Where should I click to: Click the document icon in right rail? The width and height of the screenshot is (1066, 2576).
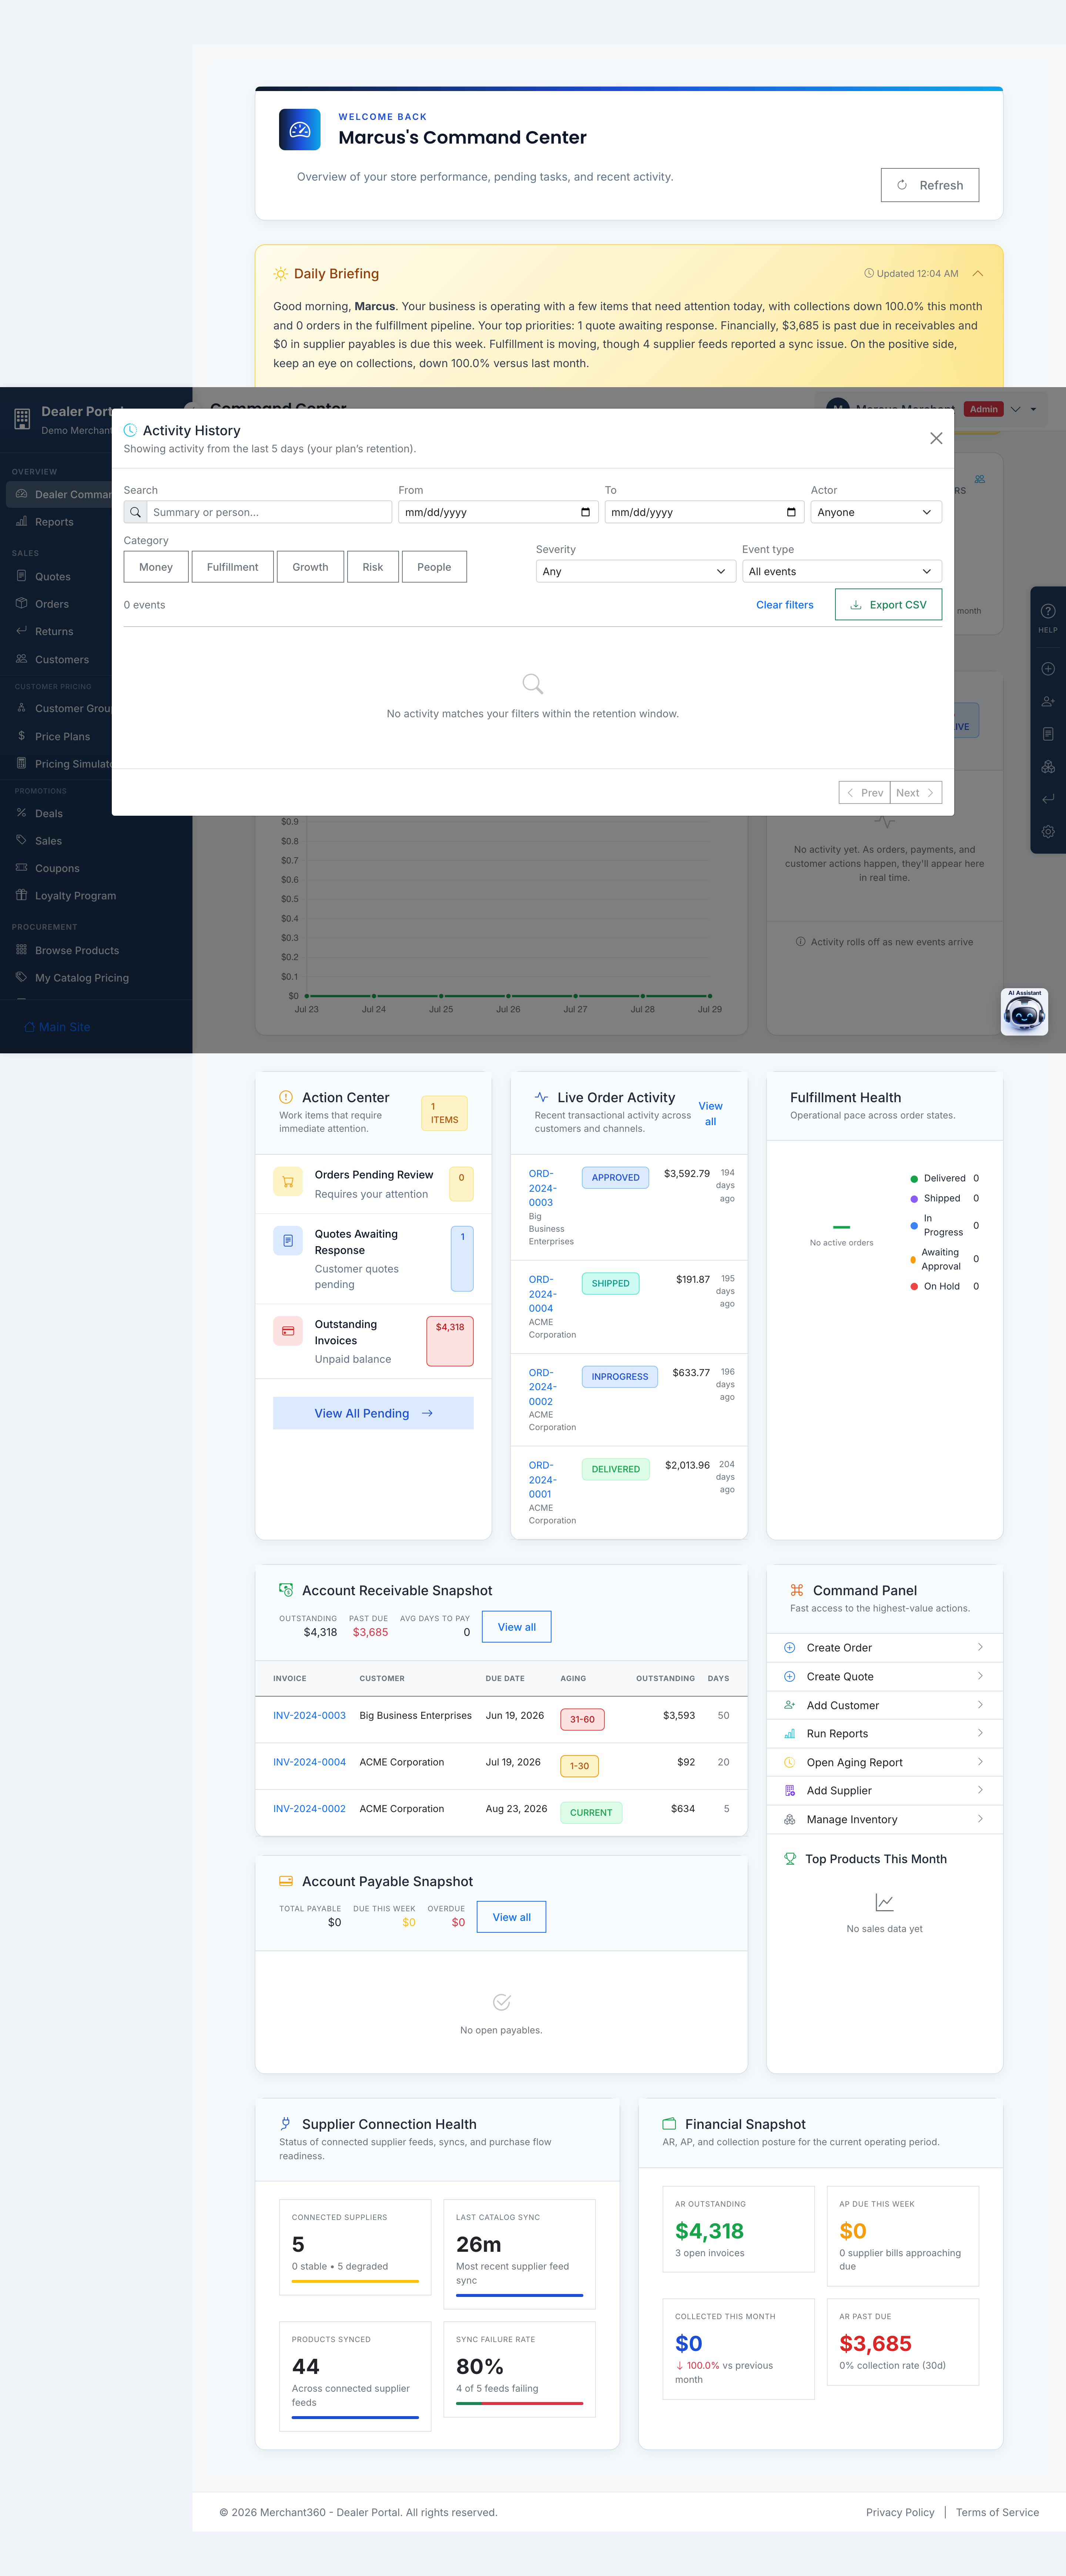click(1047, 734)
